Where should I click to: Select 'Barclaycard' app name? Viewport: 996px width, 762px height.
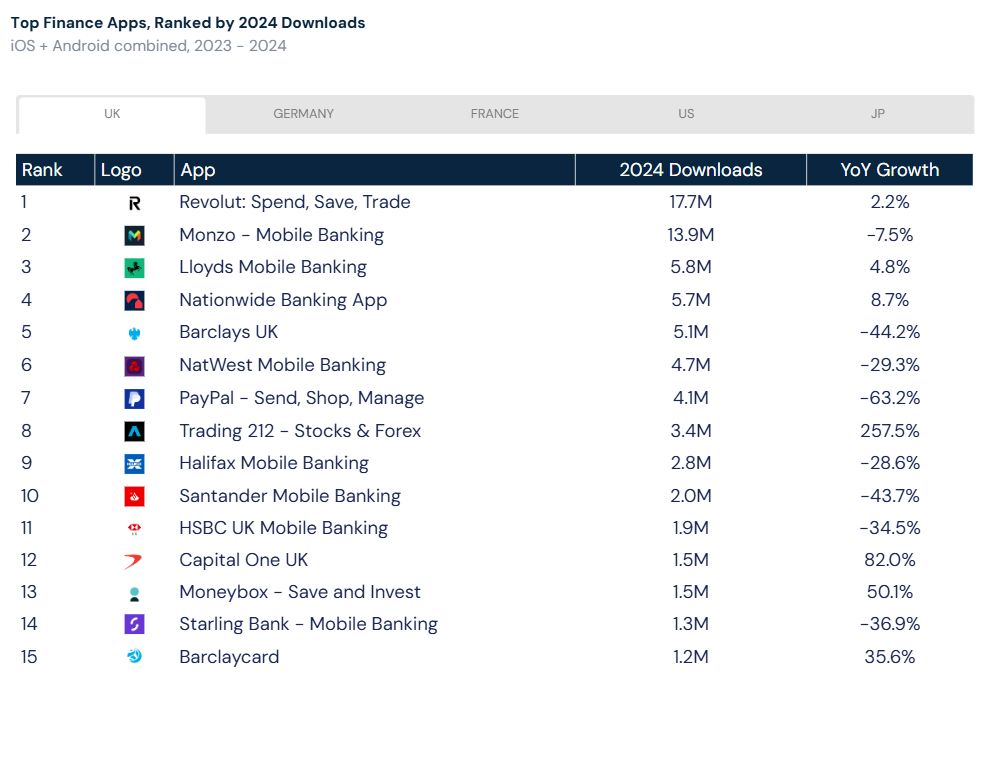click(229, 657)
